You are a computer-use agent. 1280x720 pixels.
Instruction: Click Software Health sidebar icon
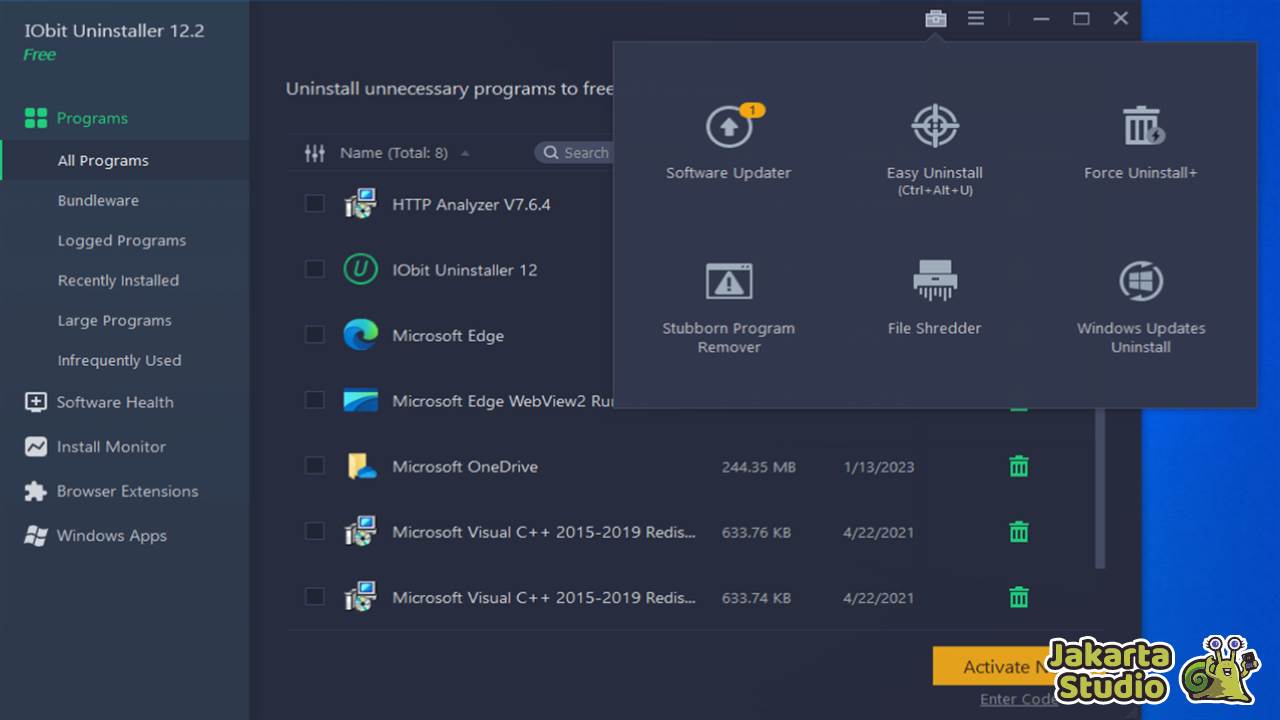[x=36, y=402]
